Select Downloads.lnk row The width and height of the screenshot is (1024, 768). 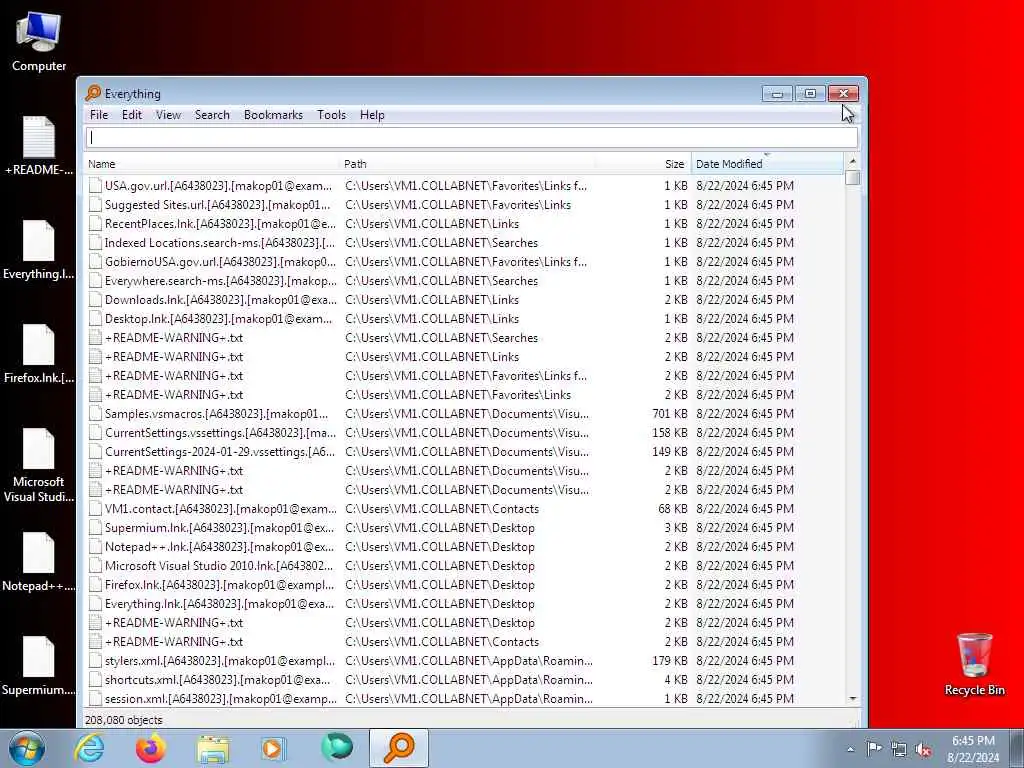464,300
